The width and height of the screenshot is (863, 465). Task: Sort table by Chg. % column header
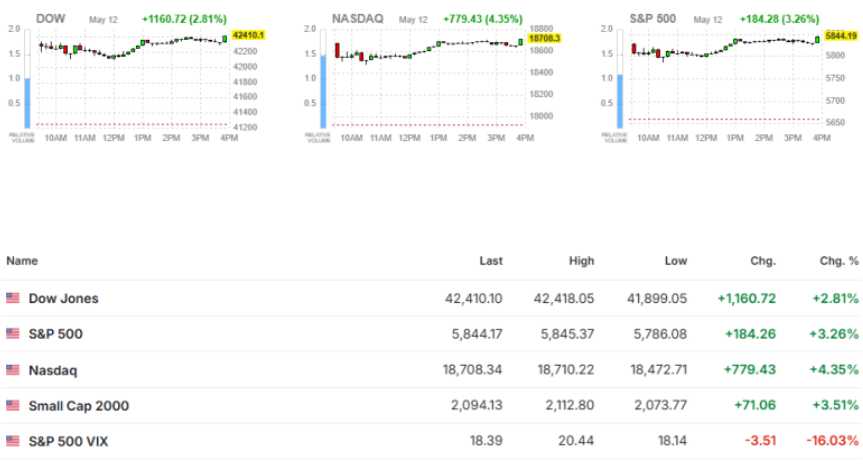(x=839, y=261)
